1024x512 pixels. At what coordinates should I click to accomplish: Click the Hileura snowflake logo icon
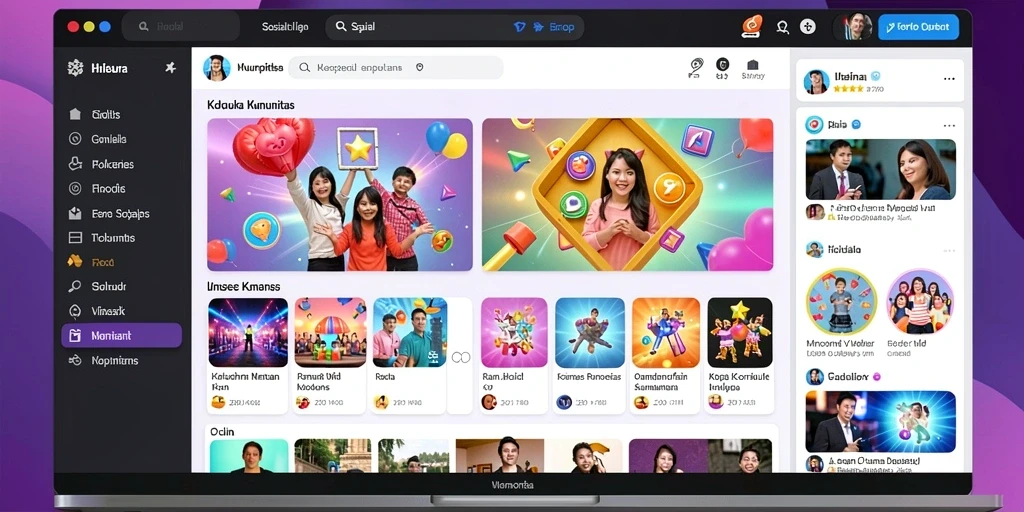(76, 68)
